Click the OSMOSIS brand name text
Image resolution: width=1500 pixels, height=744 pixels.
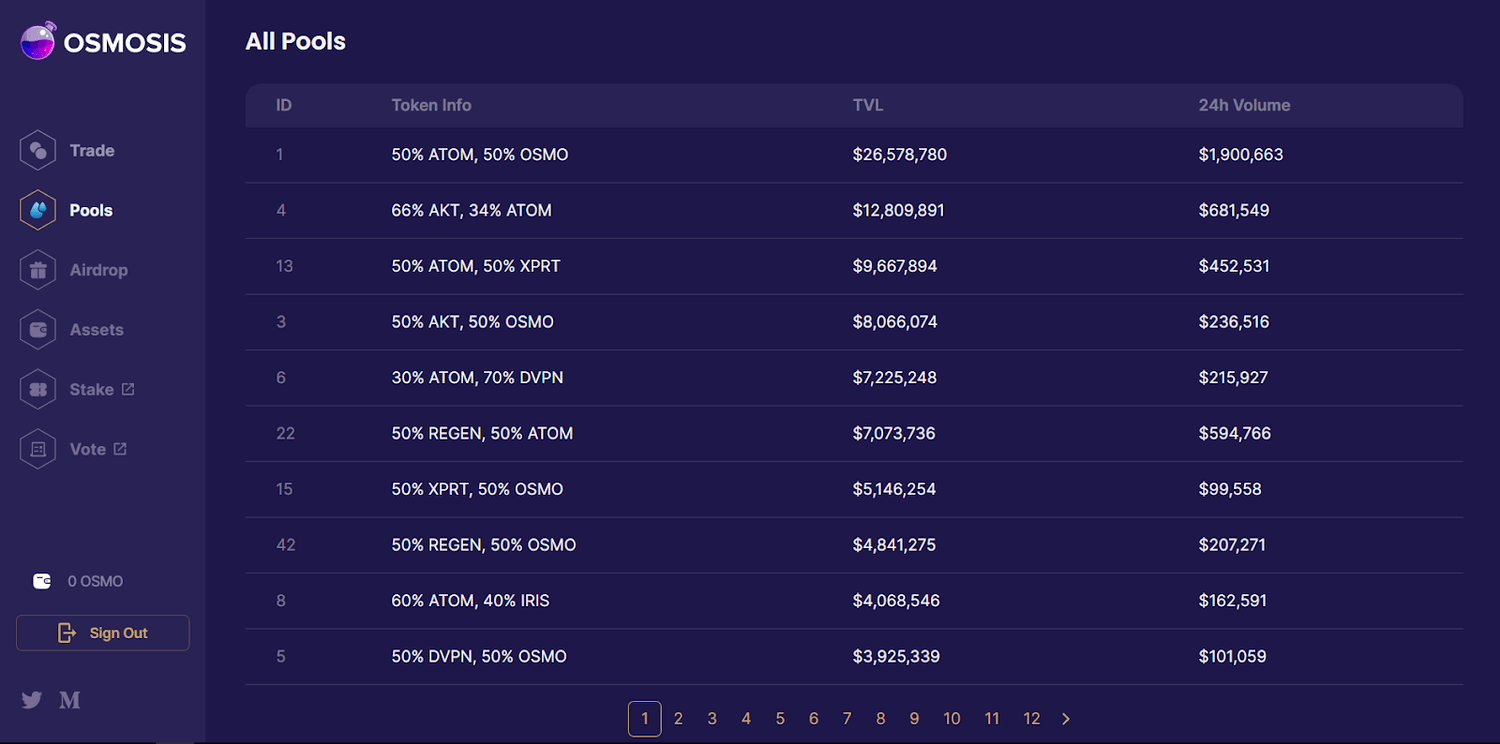pos(125,43)
